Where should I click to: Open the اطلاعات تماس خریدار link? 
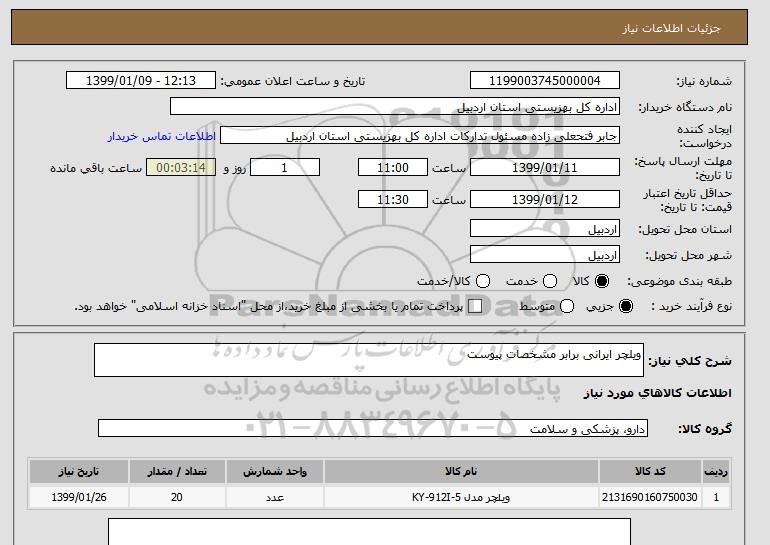pos(162,136)
